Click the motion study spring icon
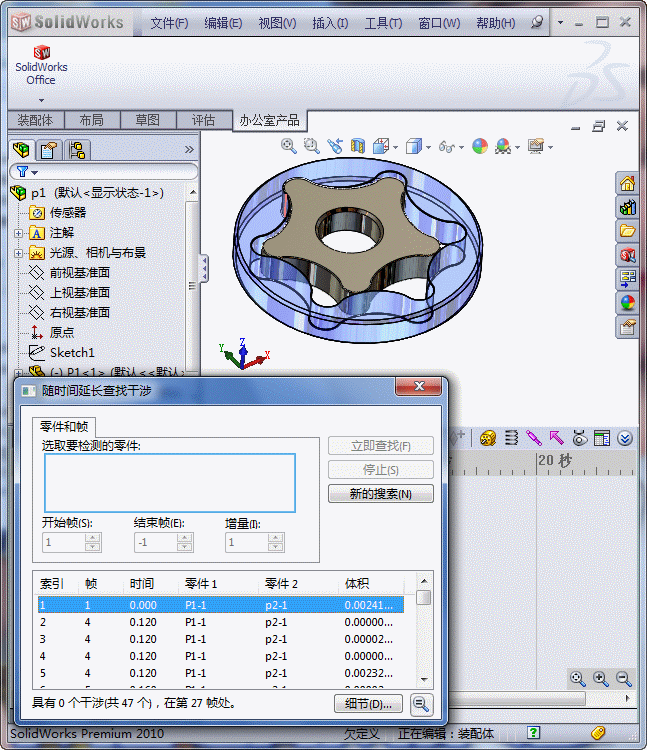 511,438
